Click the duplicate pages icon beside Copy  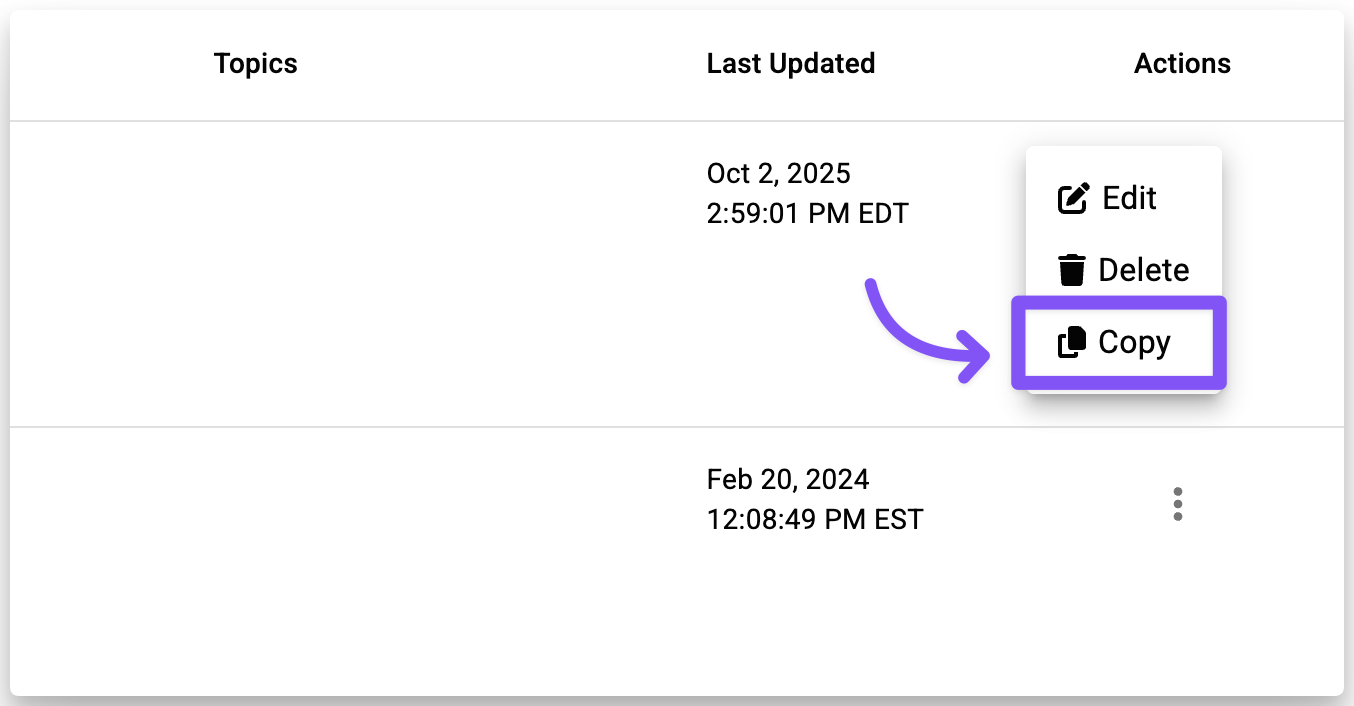pyautogui.click(x=1072, y=343)
